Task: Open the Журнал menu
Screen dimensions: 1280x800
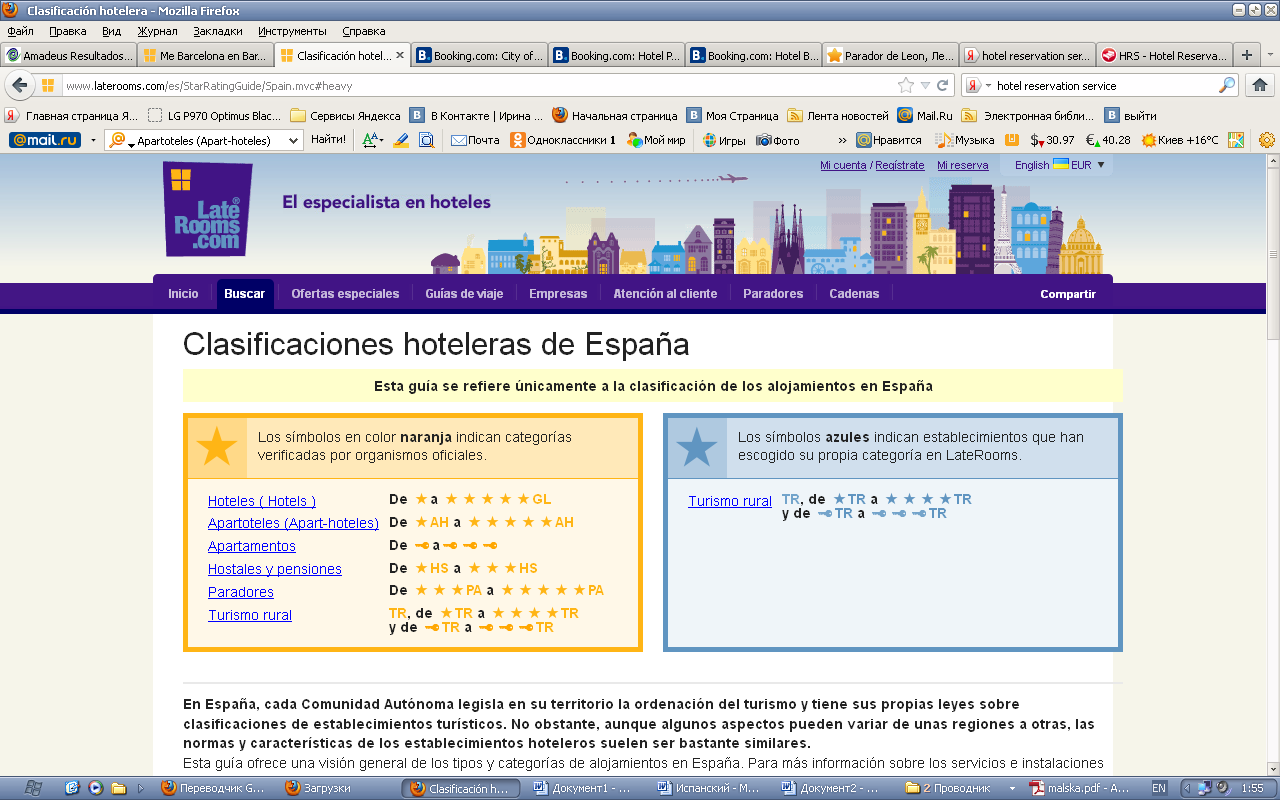Action: (157, 31)
